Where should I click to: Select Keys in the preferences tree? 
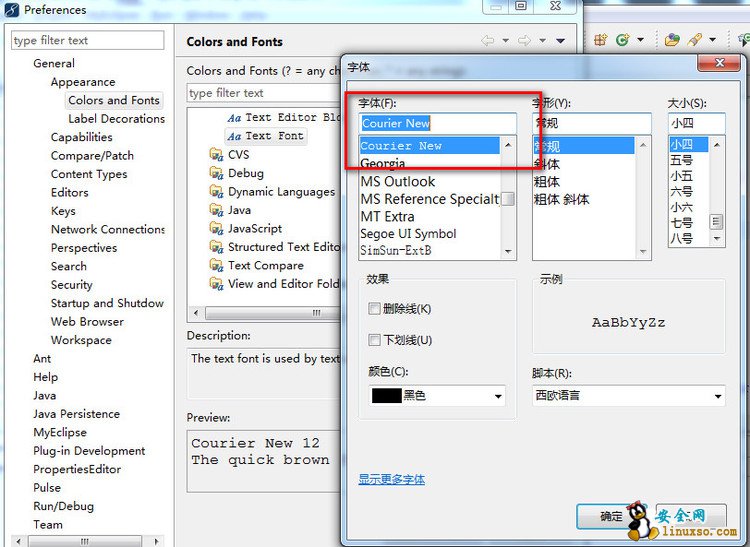point(63,211)
